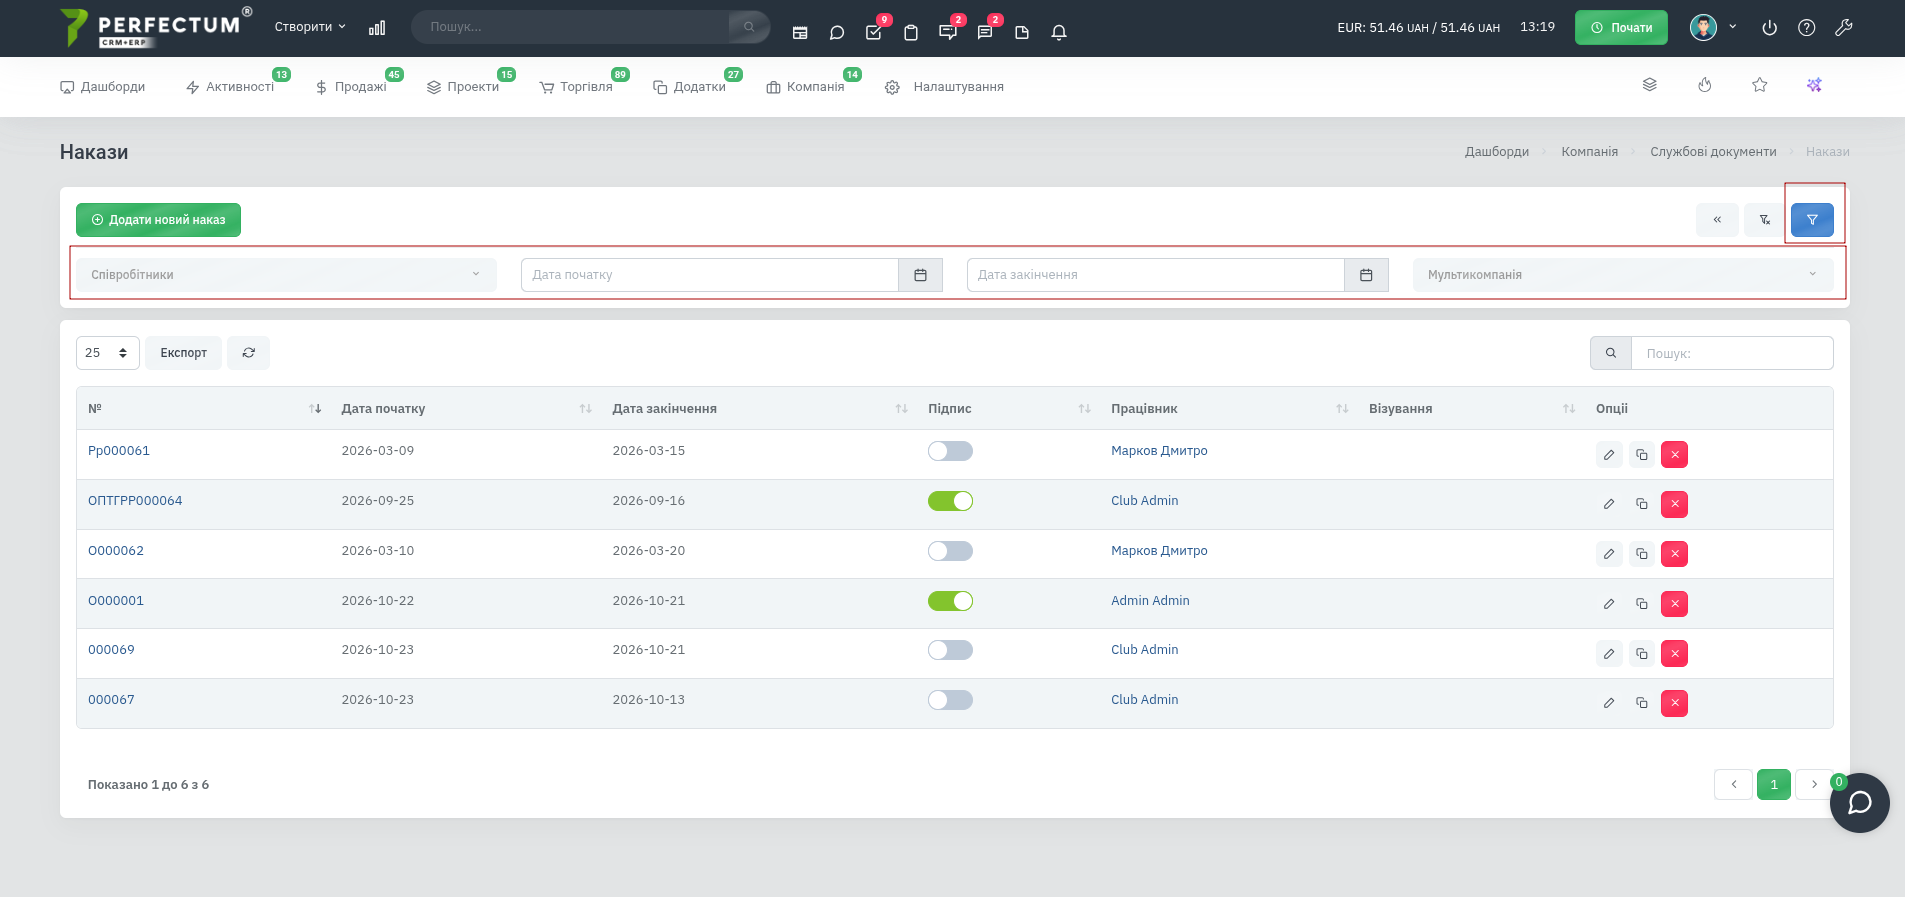Image resolution: width=1905 pixels, height=897 pixels.
Task: Toggle signature switch for order 0000062
Action: click(x=950, y=551)
